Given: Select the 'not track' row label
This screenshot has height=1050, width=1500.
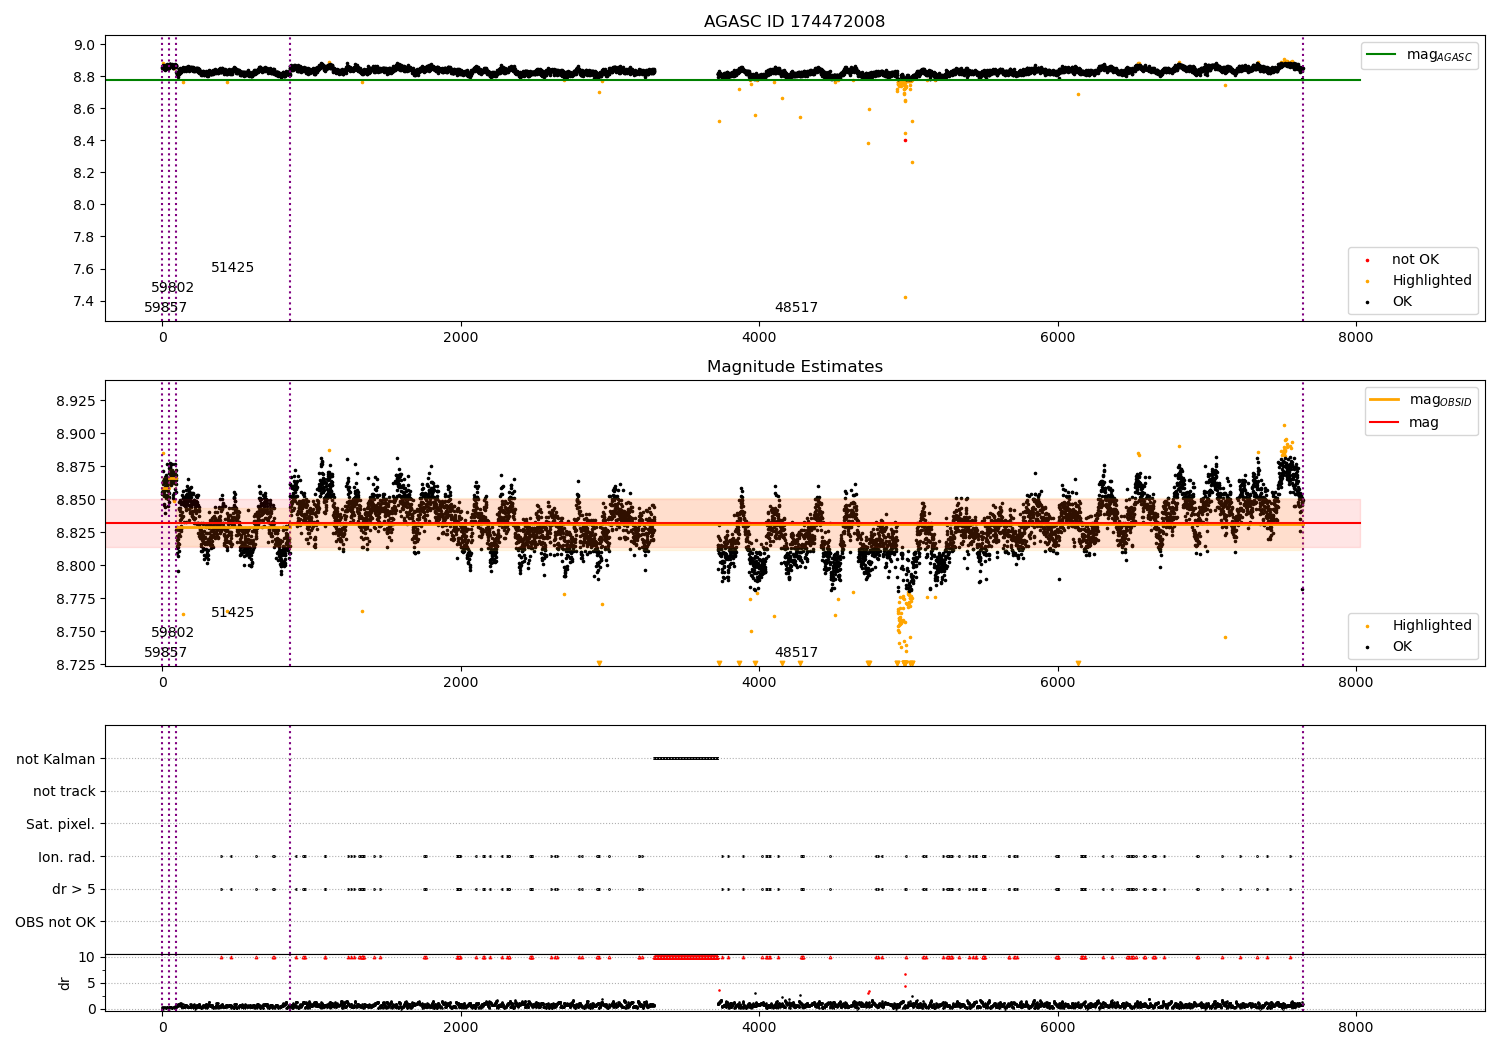Looking at the screenshot, I should (64, 791).
